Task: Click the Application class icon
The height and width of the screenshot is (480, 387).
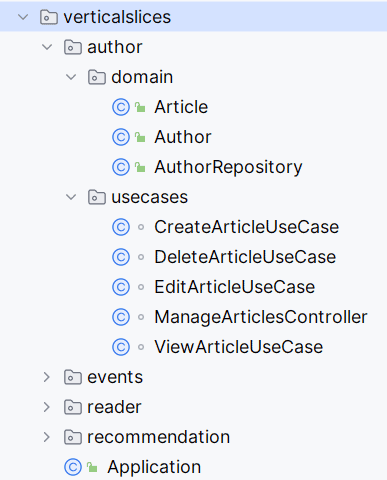Action: [73, 467]
